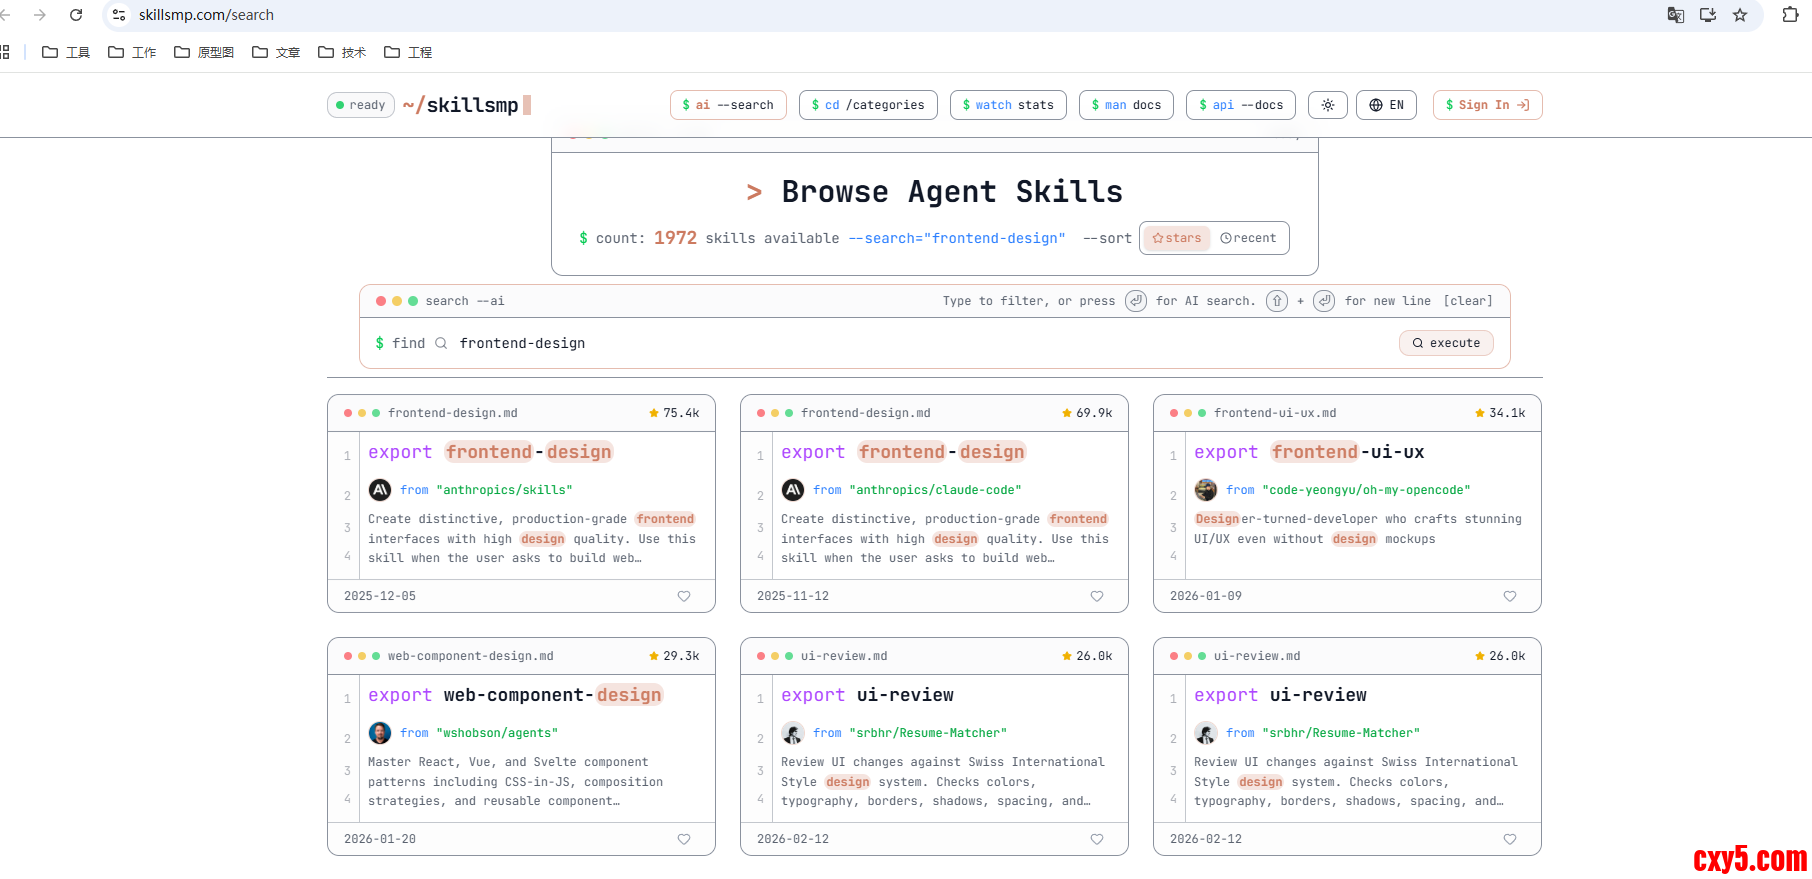Favorite the frontend-ui-ux skill with its heart
The height and width of the screenshot is (879, 1812).
1510,596
